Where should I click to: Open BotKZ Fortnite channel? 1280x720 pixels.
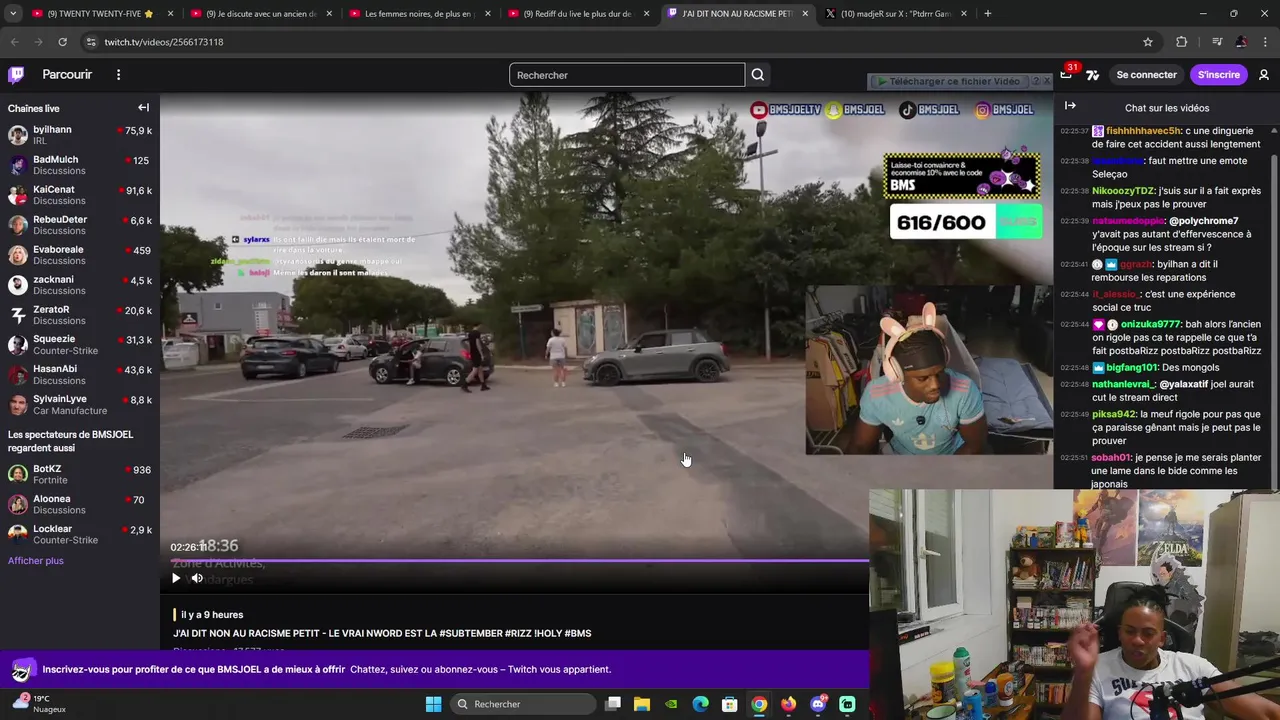[80, 474]
